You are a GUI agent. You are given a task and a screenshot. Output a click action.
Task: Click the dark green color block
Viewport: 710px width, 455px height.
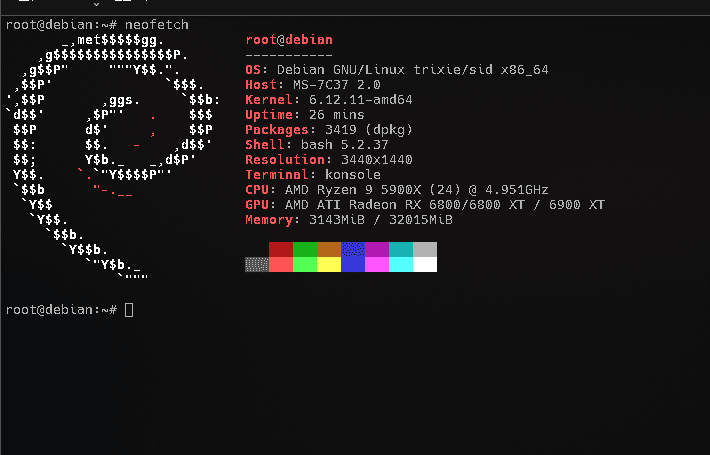point(305,249)
